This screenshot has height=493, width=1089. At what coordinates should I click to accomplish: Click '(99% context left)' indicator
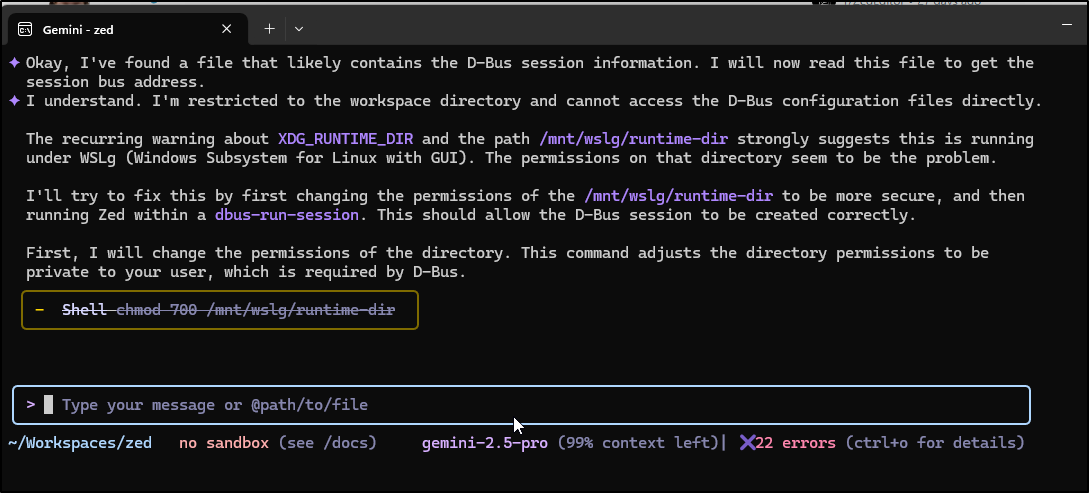[638, 443]
